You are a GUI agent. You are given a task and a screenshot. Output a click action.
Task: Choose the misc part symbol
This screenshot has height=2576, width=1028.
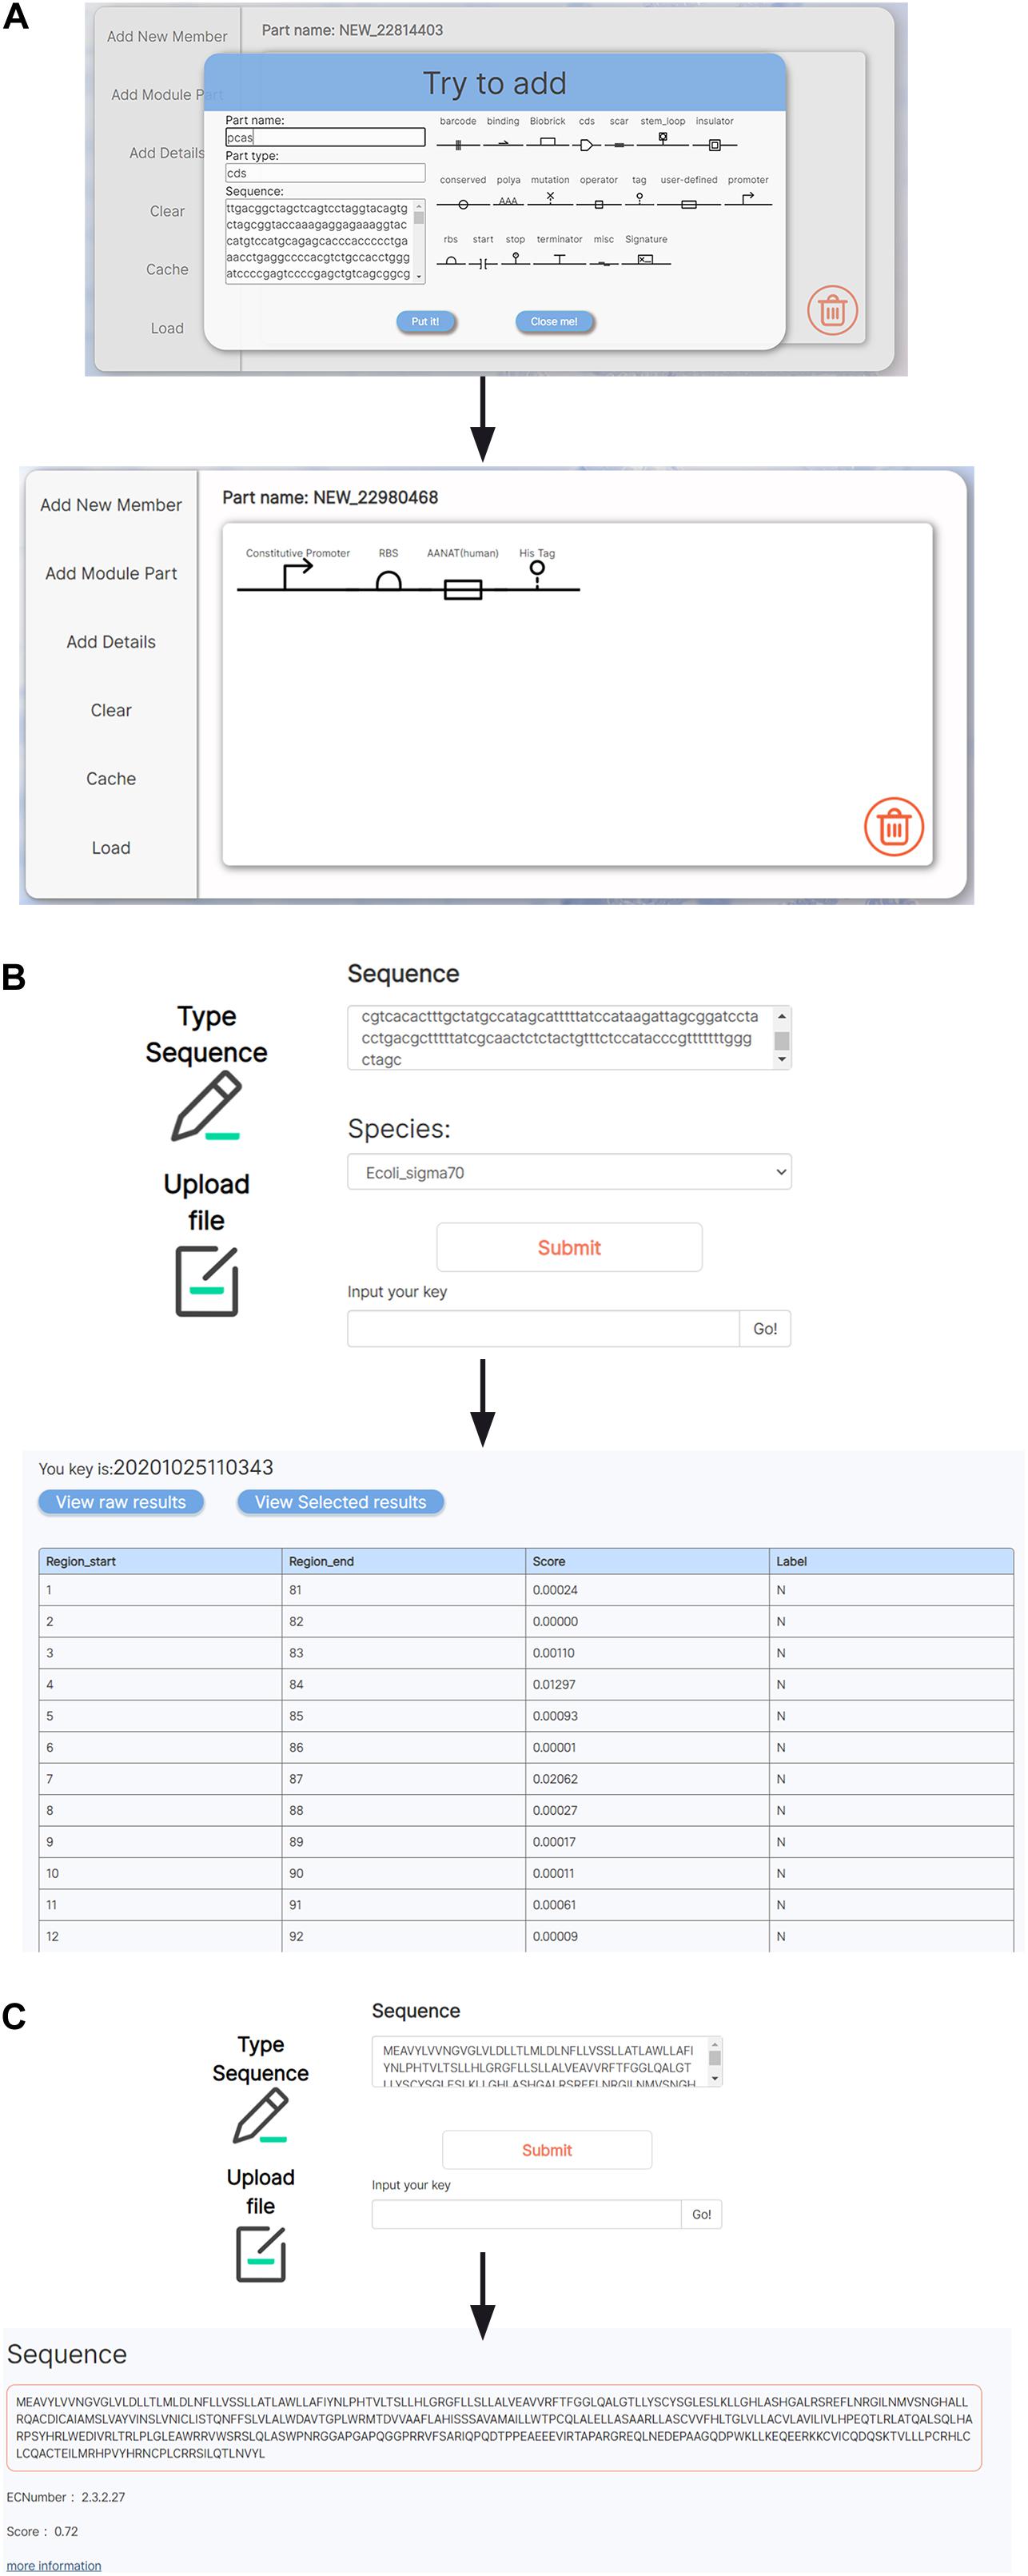[604, 264]
